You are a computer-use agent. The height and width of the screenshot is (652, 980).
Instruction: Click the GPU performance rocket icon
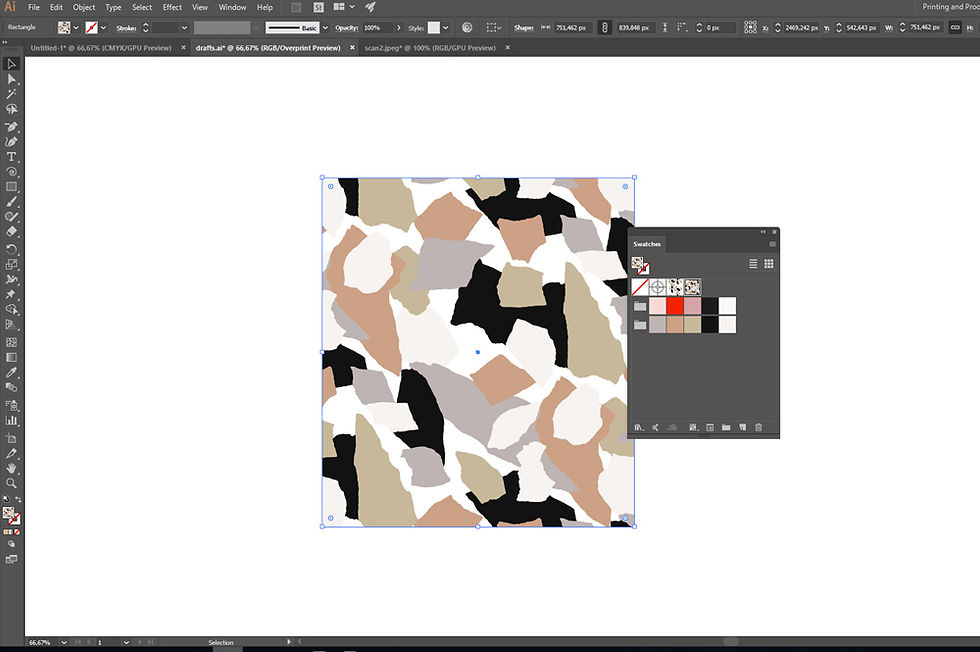click(370, 8)
